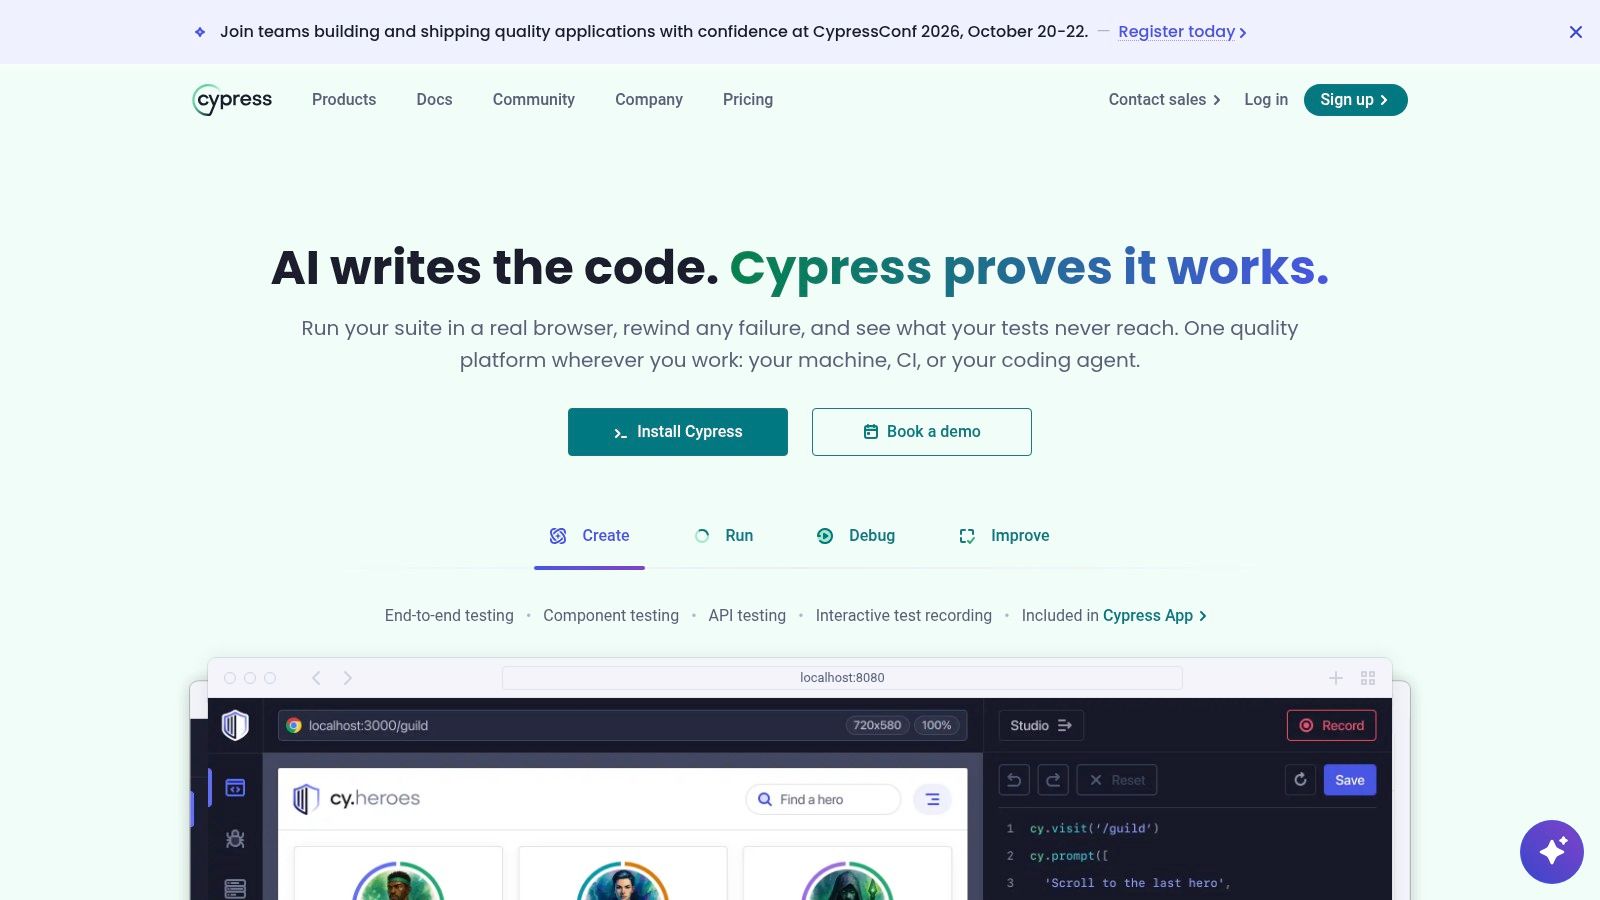Open the AI assistant sparkle button
The image size is (1600, 900).
click(1552, 852)
